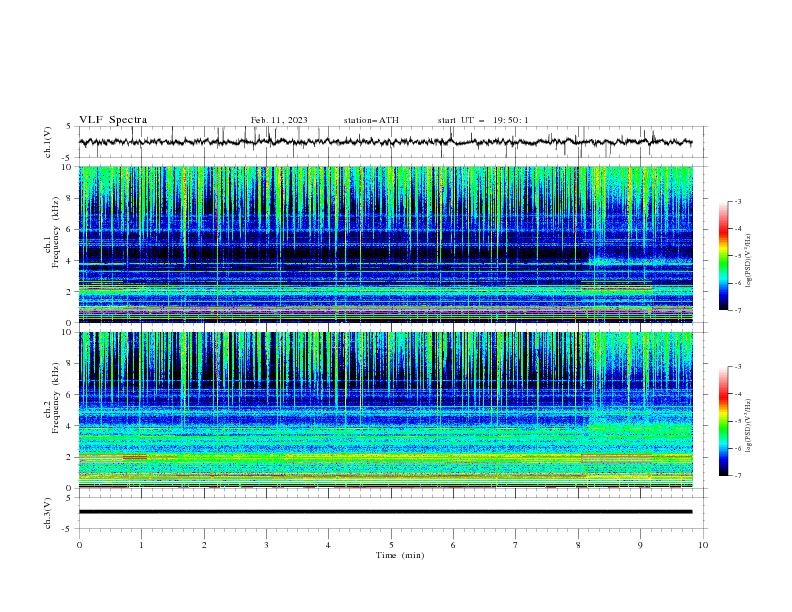
Task: Click the "ch.3(V)" axis label
Action: point(48,513)
